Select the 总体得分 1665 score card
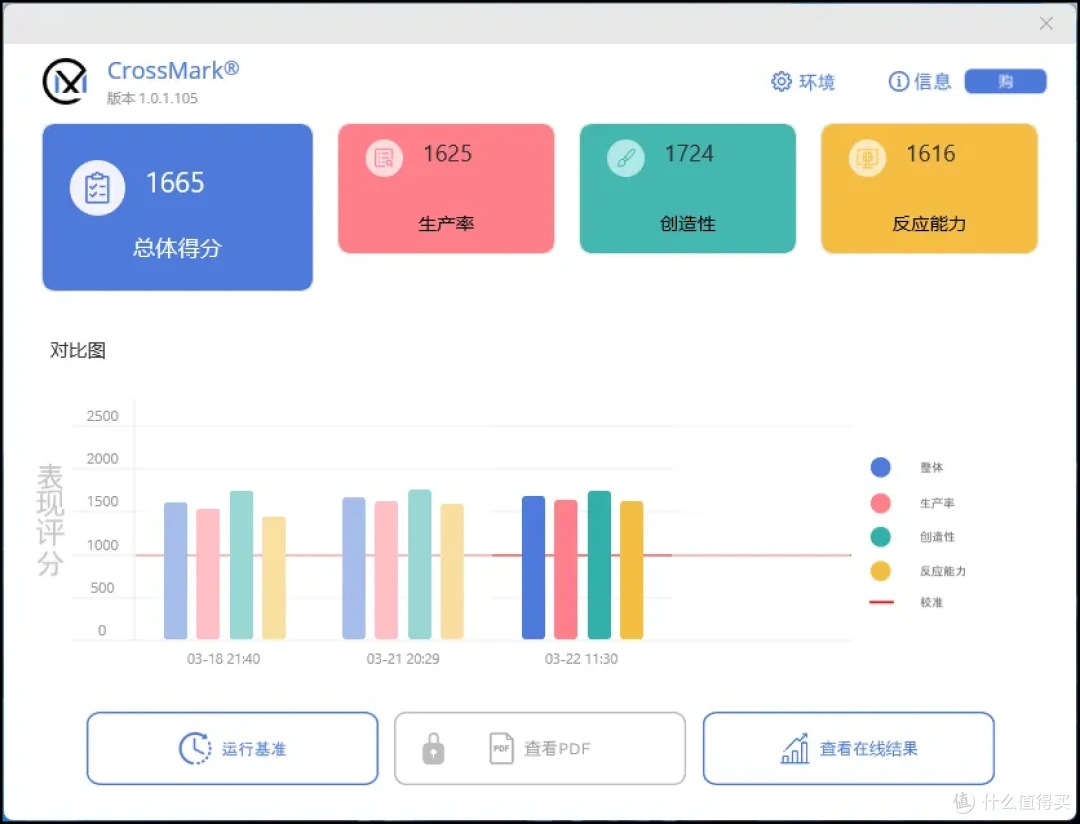Image resolution: width=1080 pixels, height=824 pixels. 178,207
